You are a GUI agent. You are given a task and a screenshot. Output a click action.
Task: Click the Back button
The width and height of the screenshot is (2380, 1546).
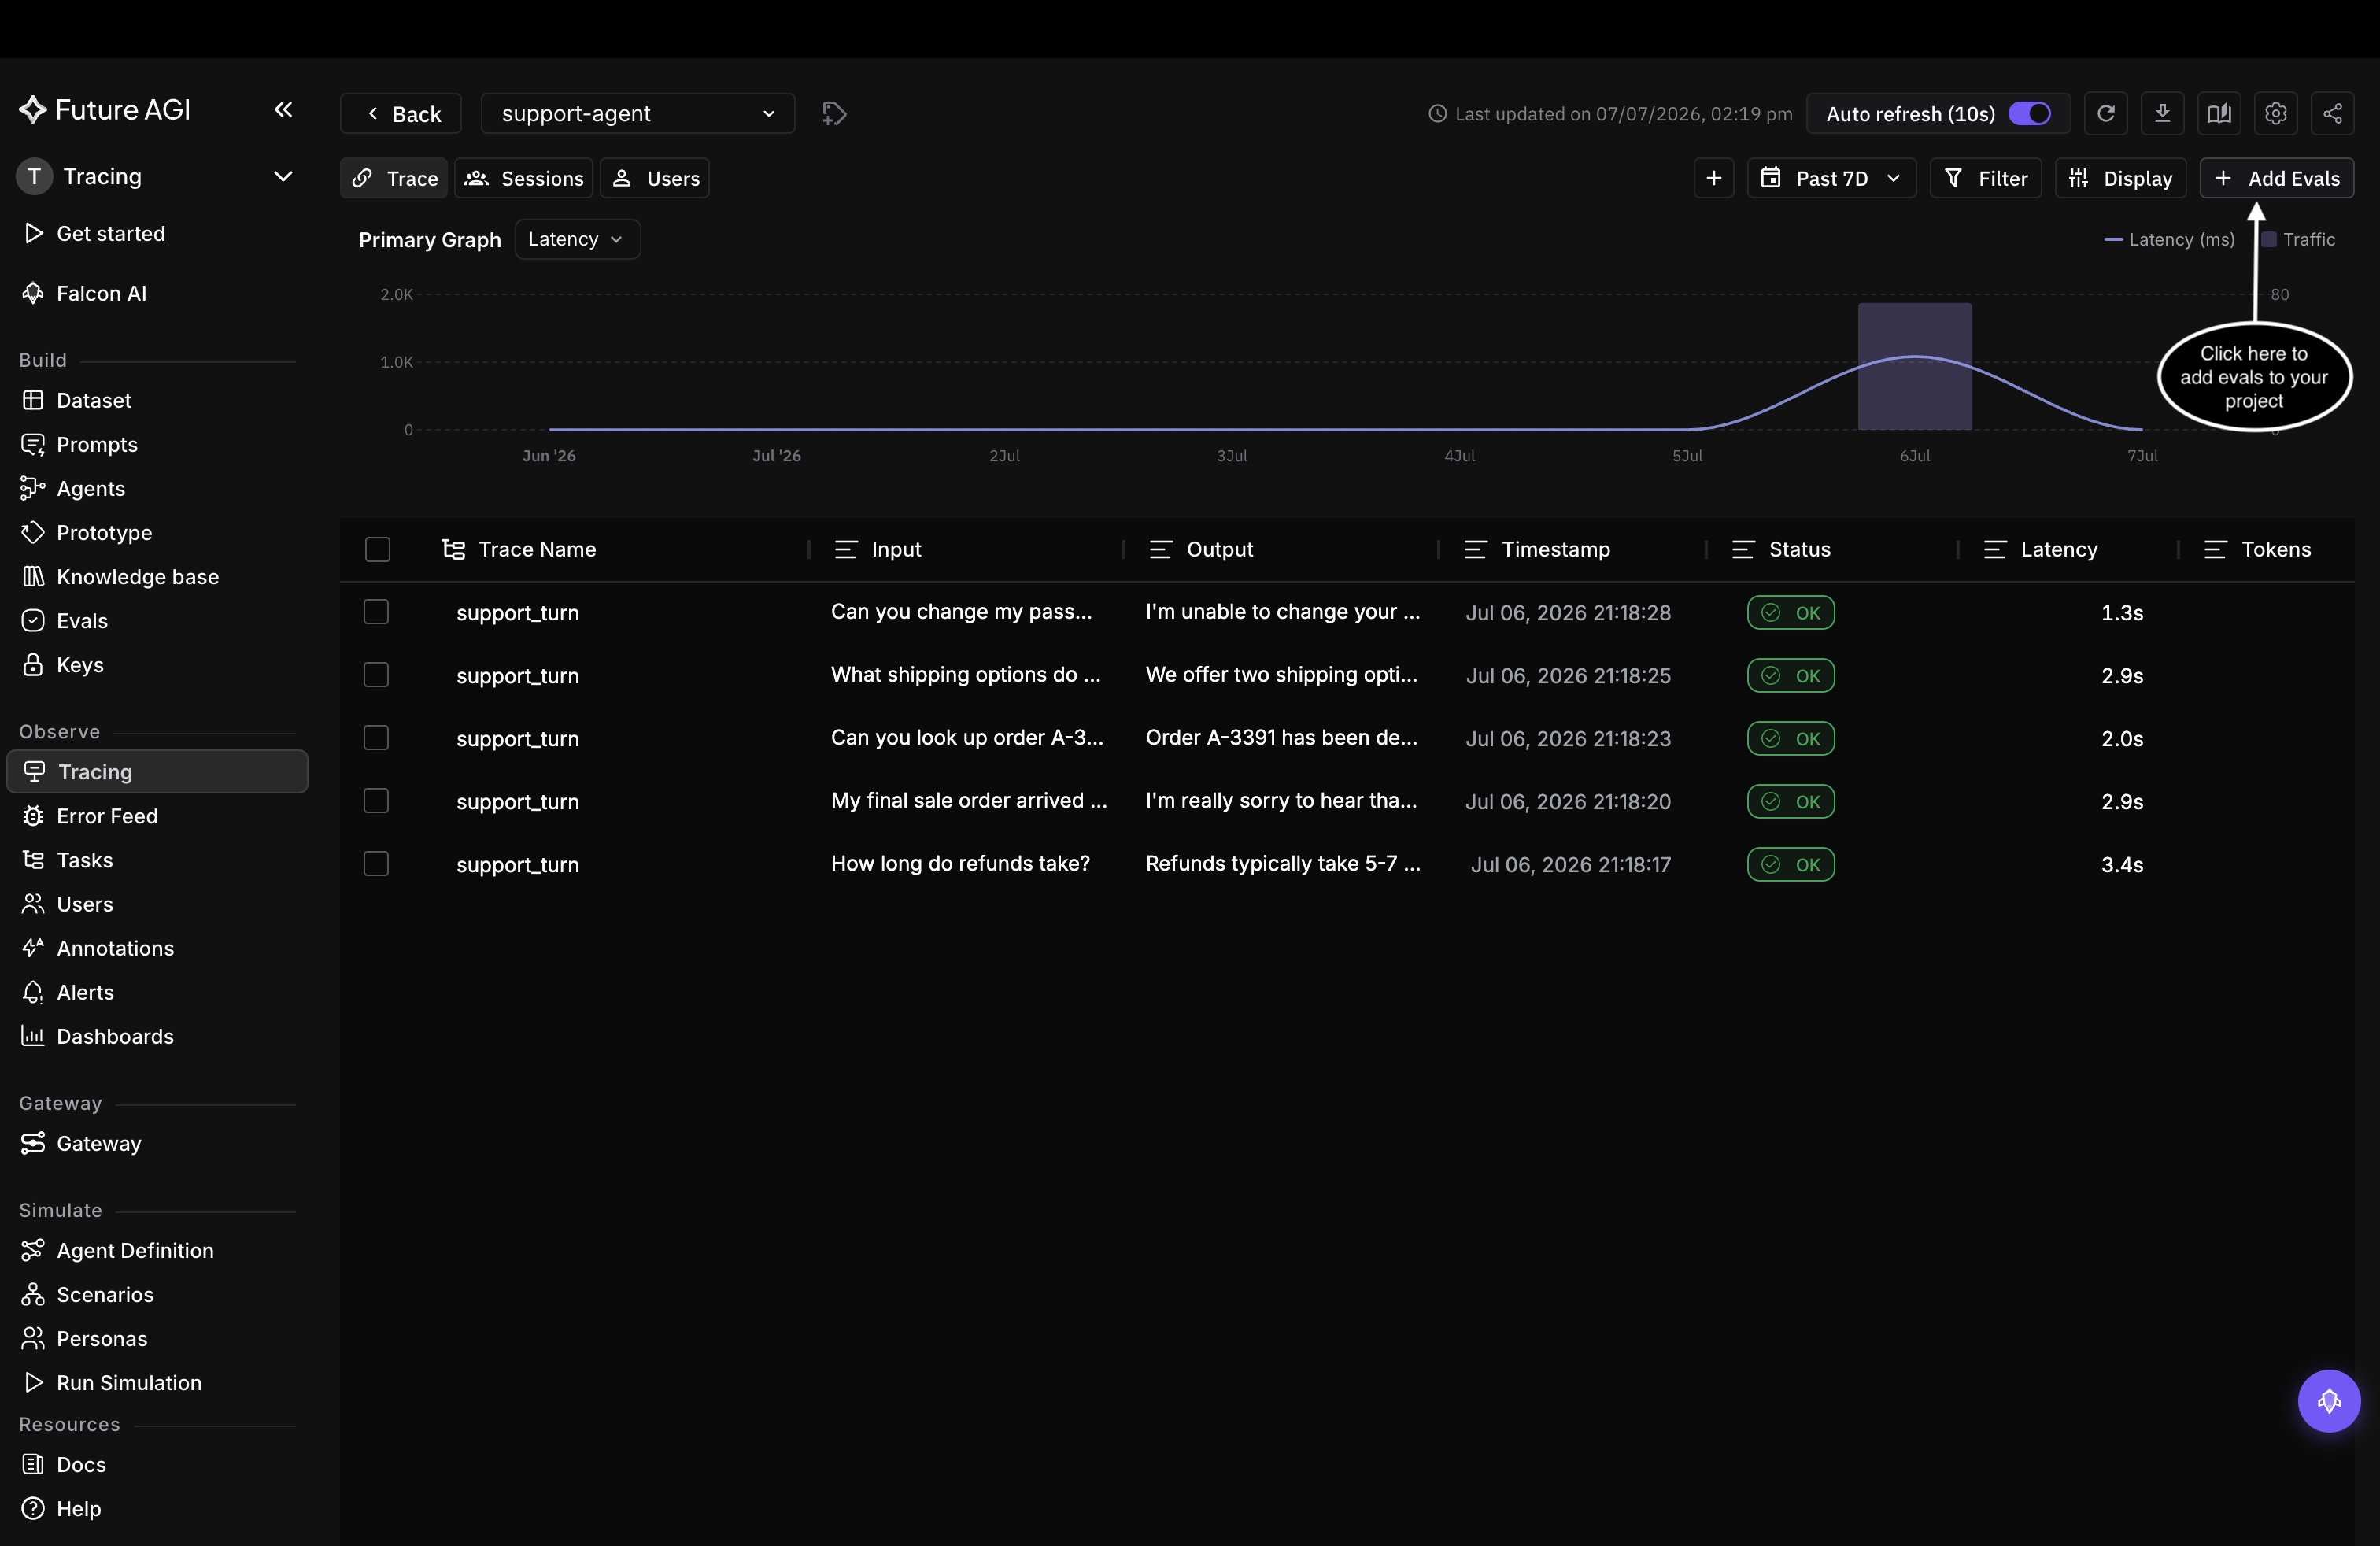(x=401, y=113)
